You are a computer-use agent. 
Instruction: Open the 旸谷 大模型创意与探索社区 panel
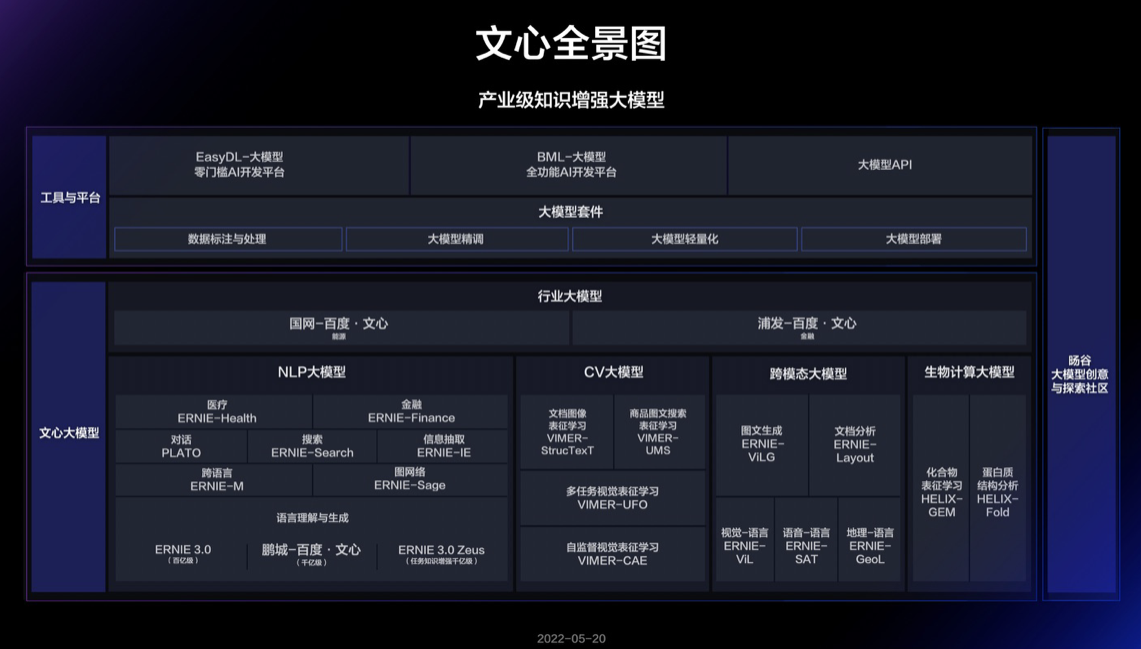(1081, 364)
